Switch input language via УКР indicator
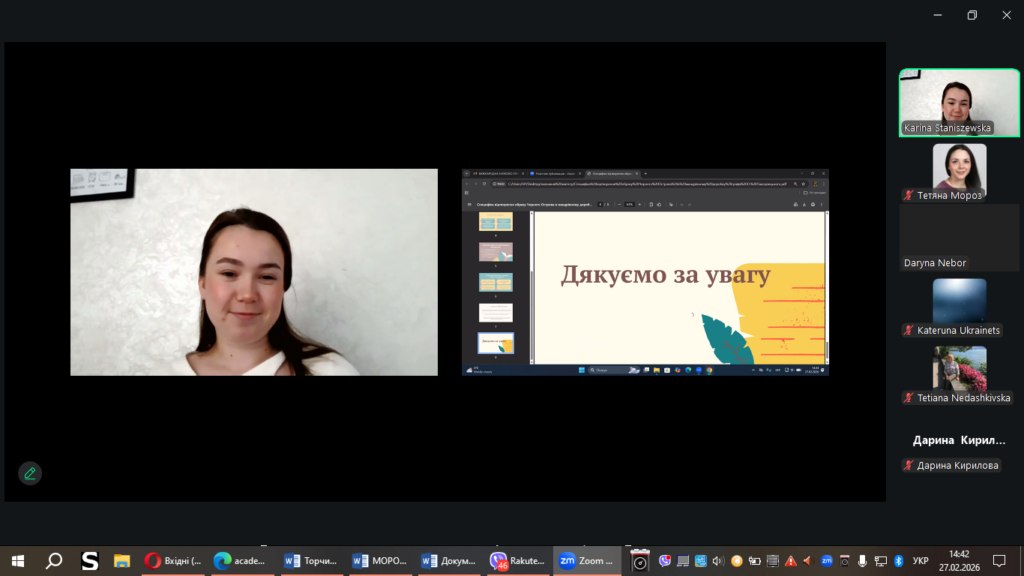This screenshot has height=576, width=1024. [921, 561]
